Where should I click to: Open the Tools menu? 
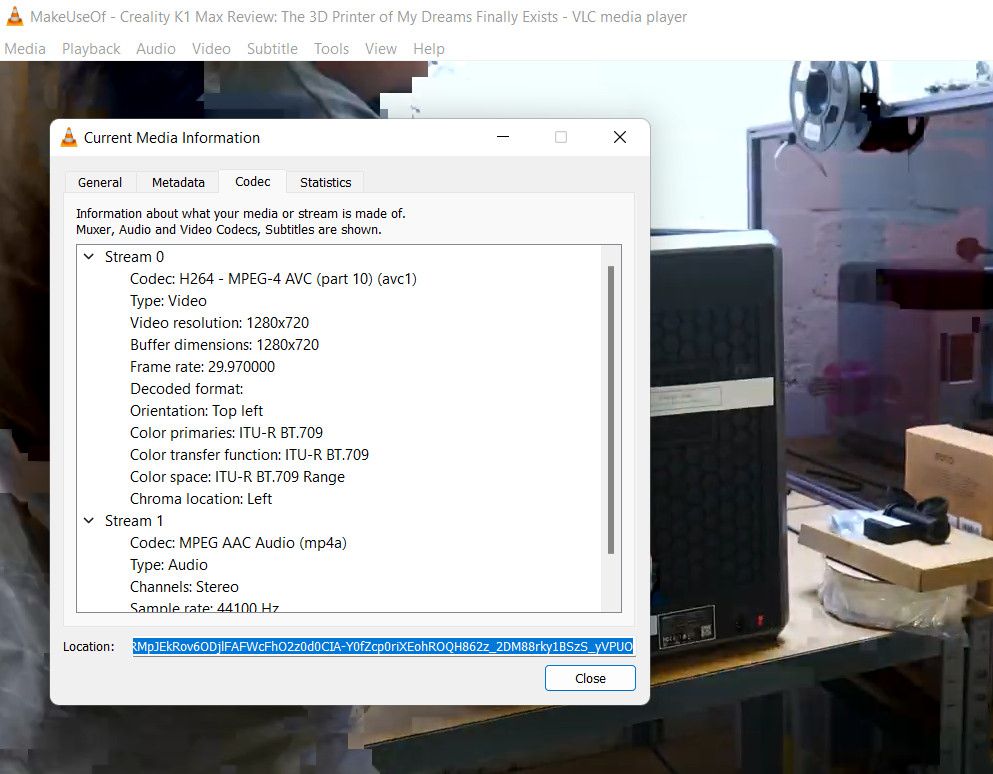(x=331, y=48)
